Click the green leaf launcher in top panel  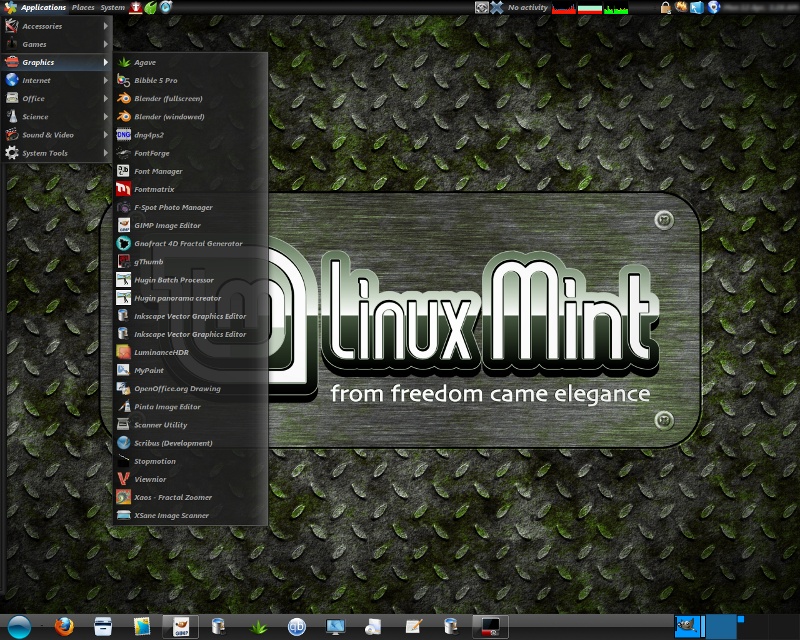click(151, 7)
